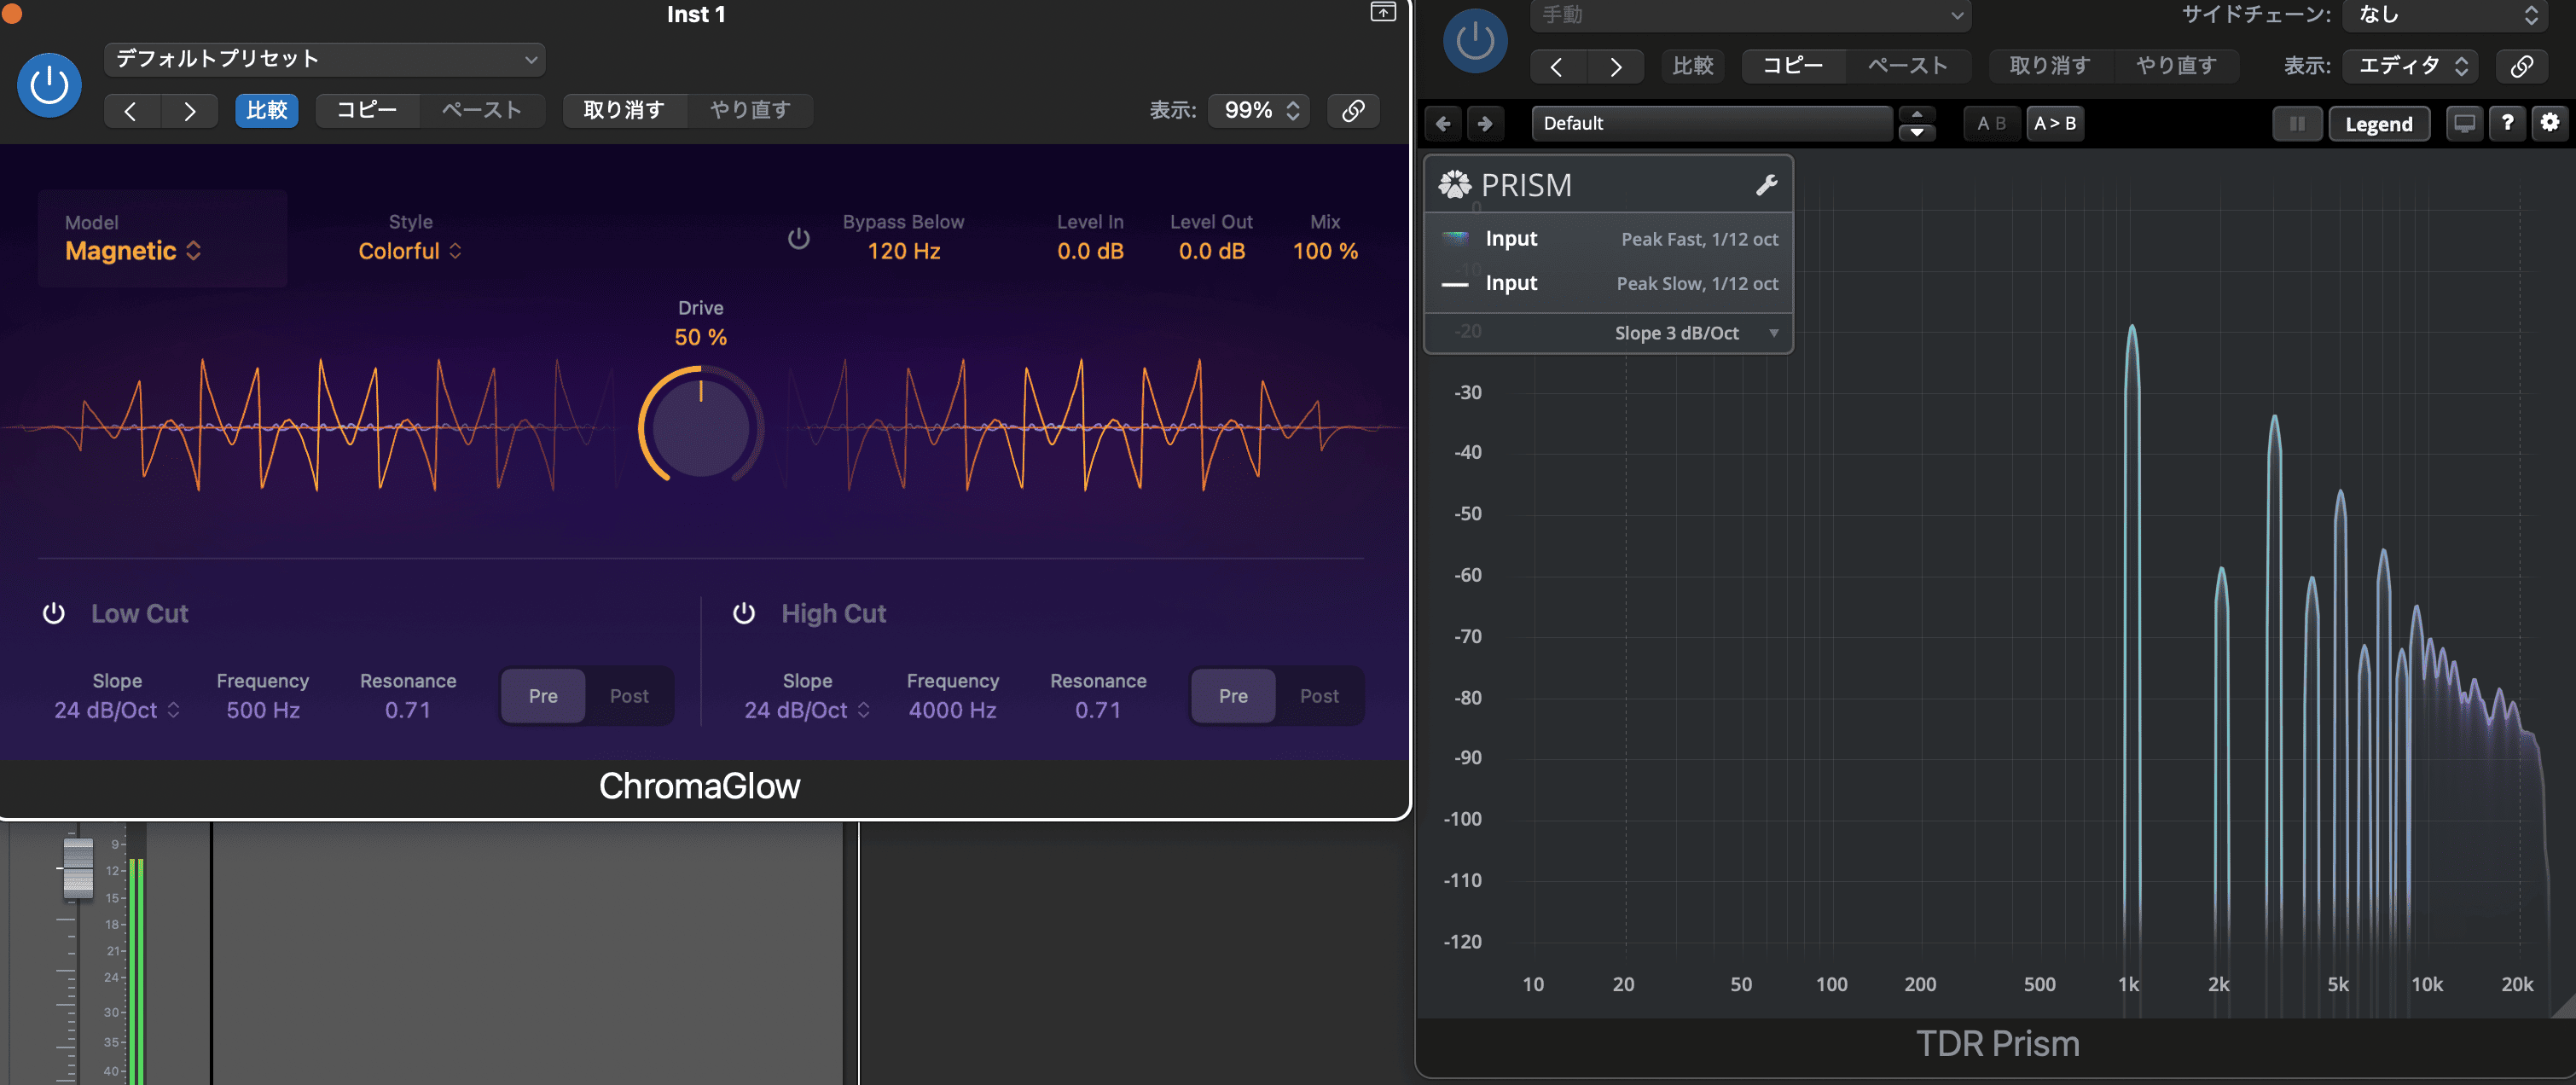The height and width of the screenshot is (1085, 2576).
Task: Open the Style Colorful selector
Action: tap(410, 251)
